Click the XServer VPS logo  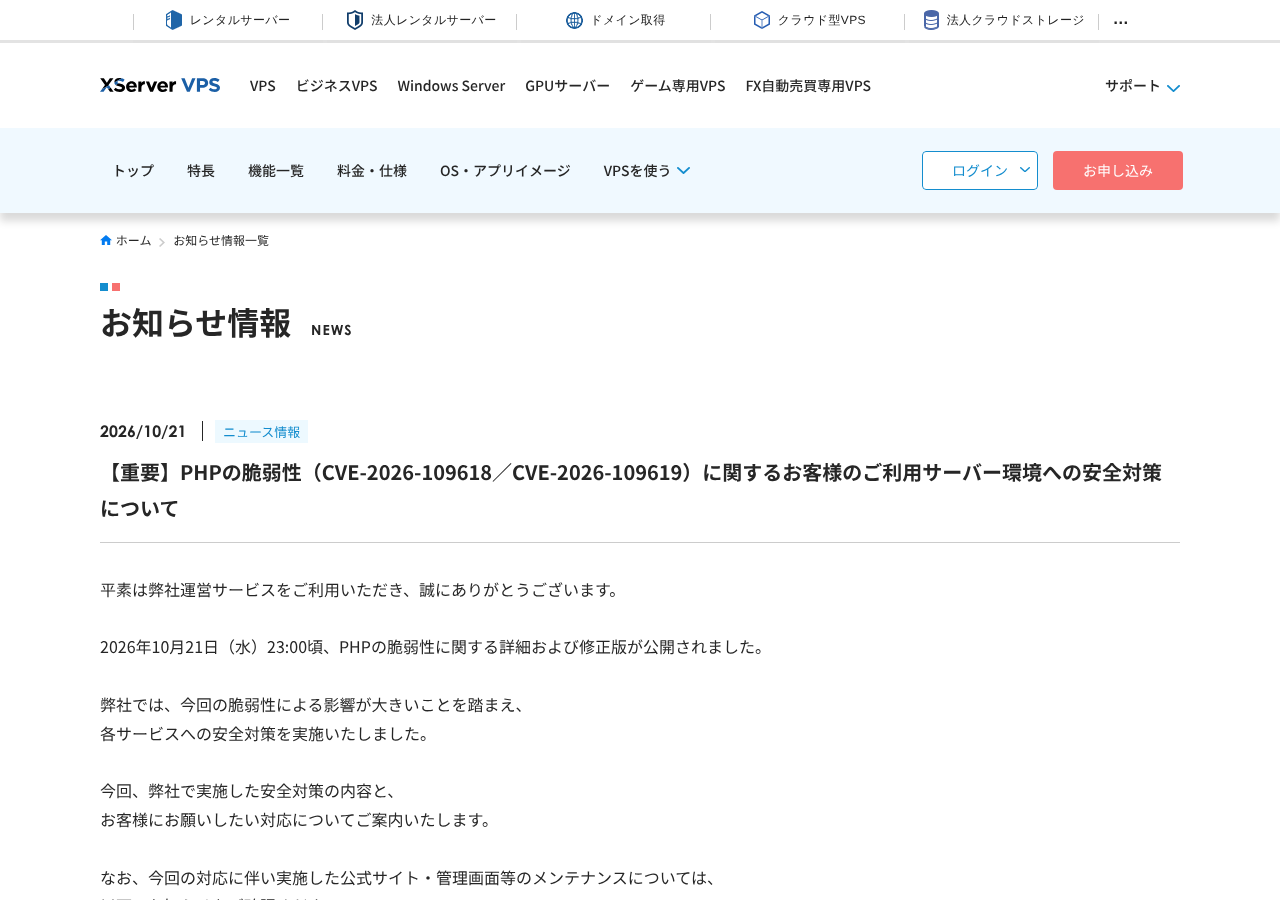coord(160,85)
